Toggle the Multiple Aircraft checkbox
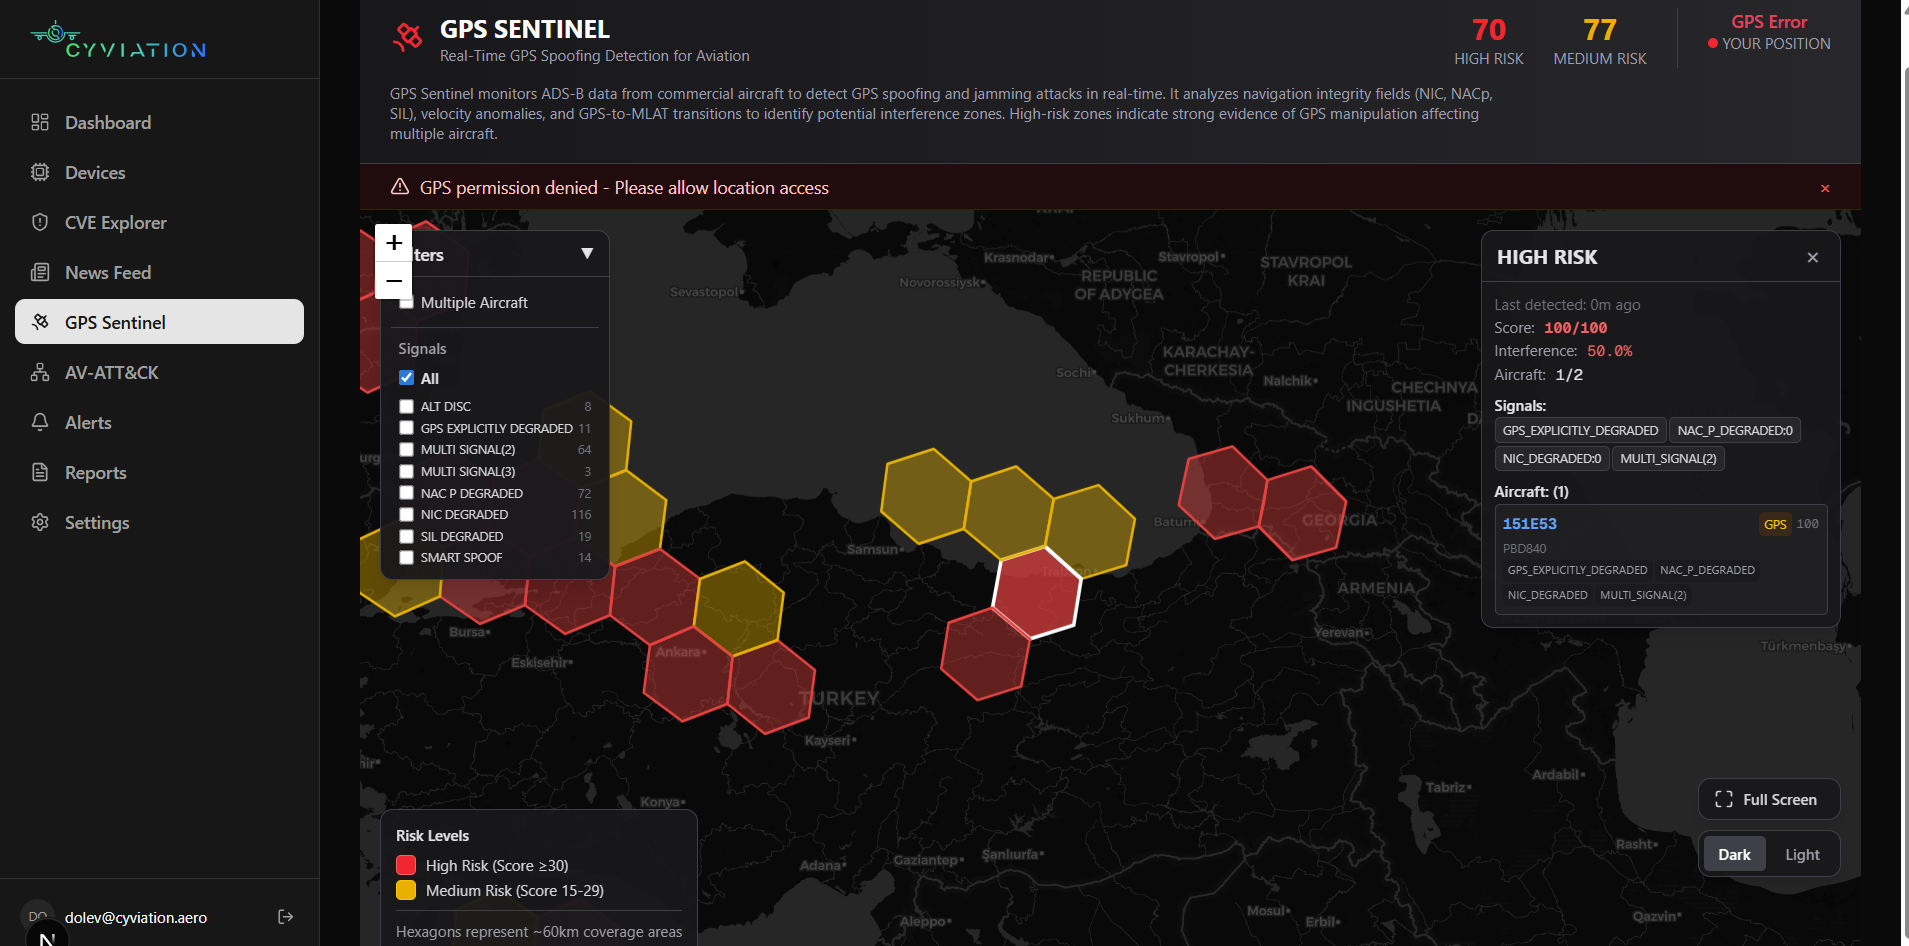 click(x=407, y=303)
